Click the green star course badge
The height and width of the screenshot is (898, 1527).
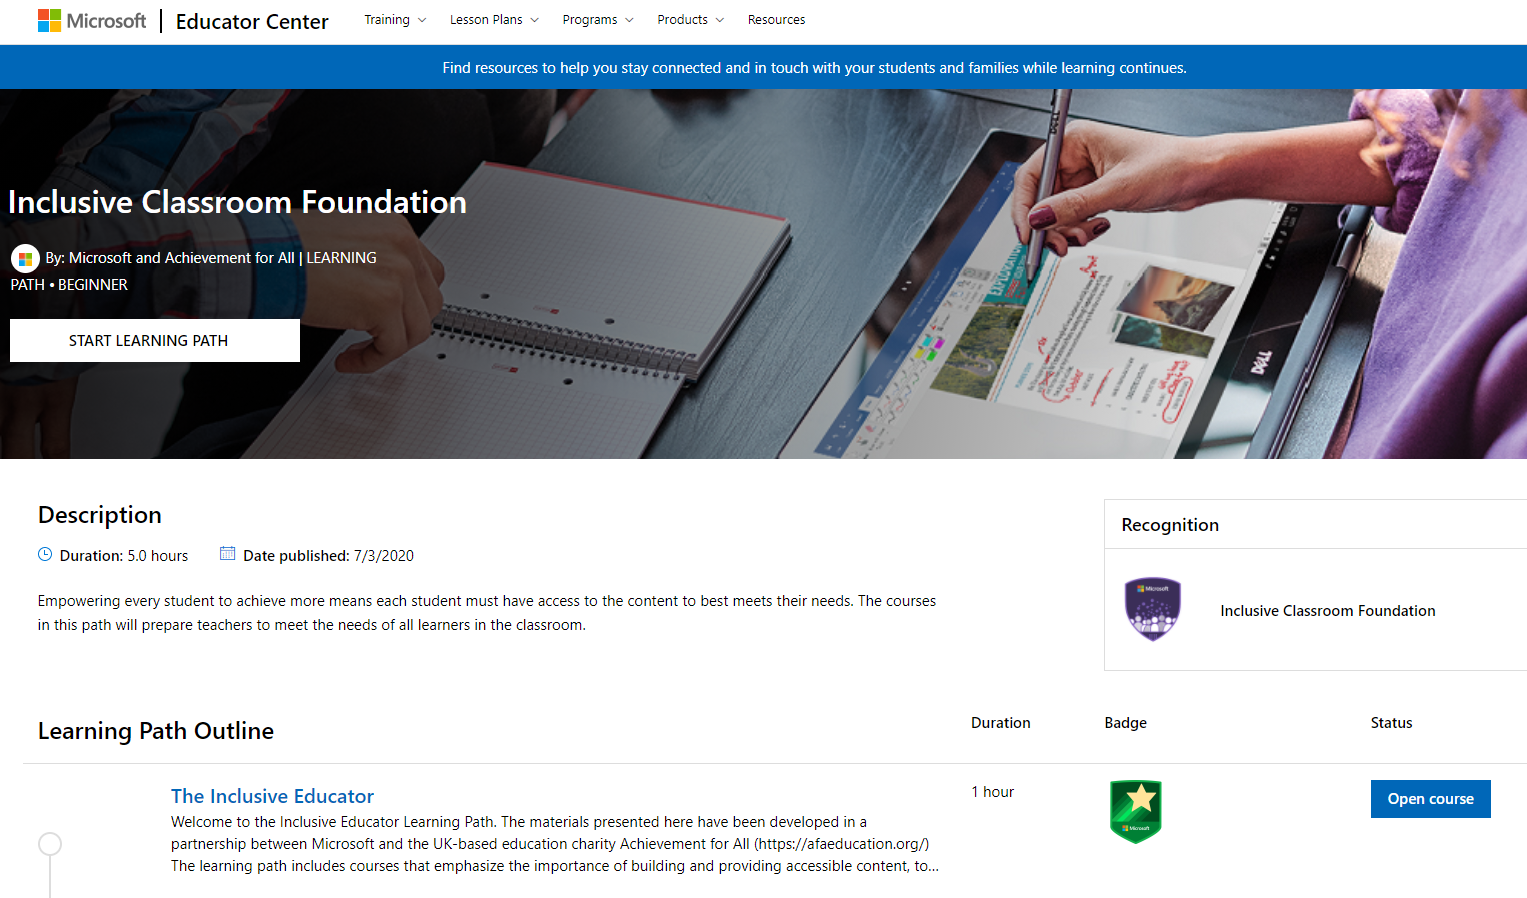(x=1136, y=812)
